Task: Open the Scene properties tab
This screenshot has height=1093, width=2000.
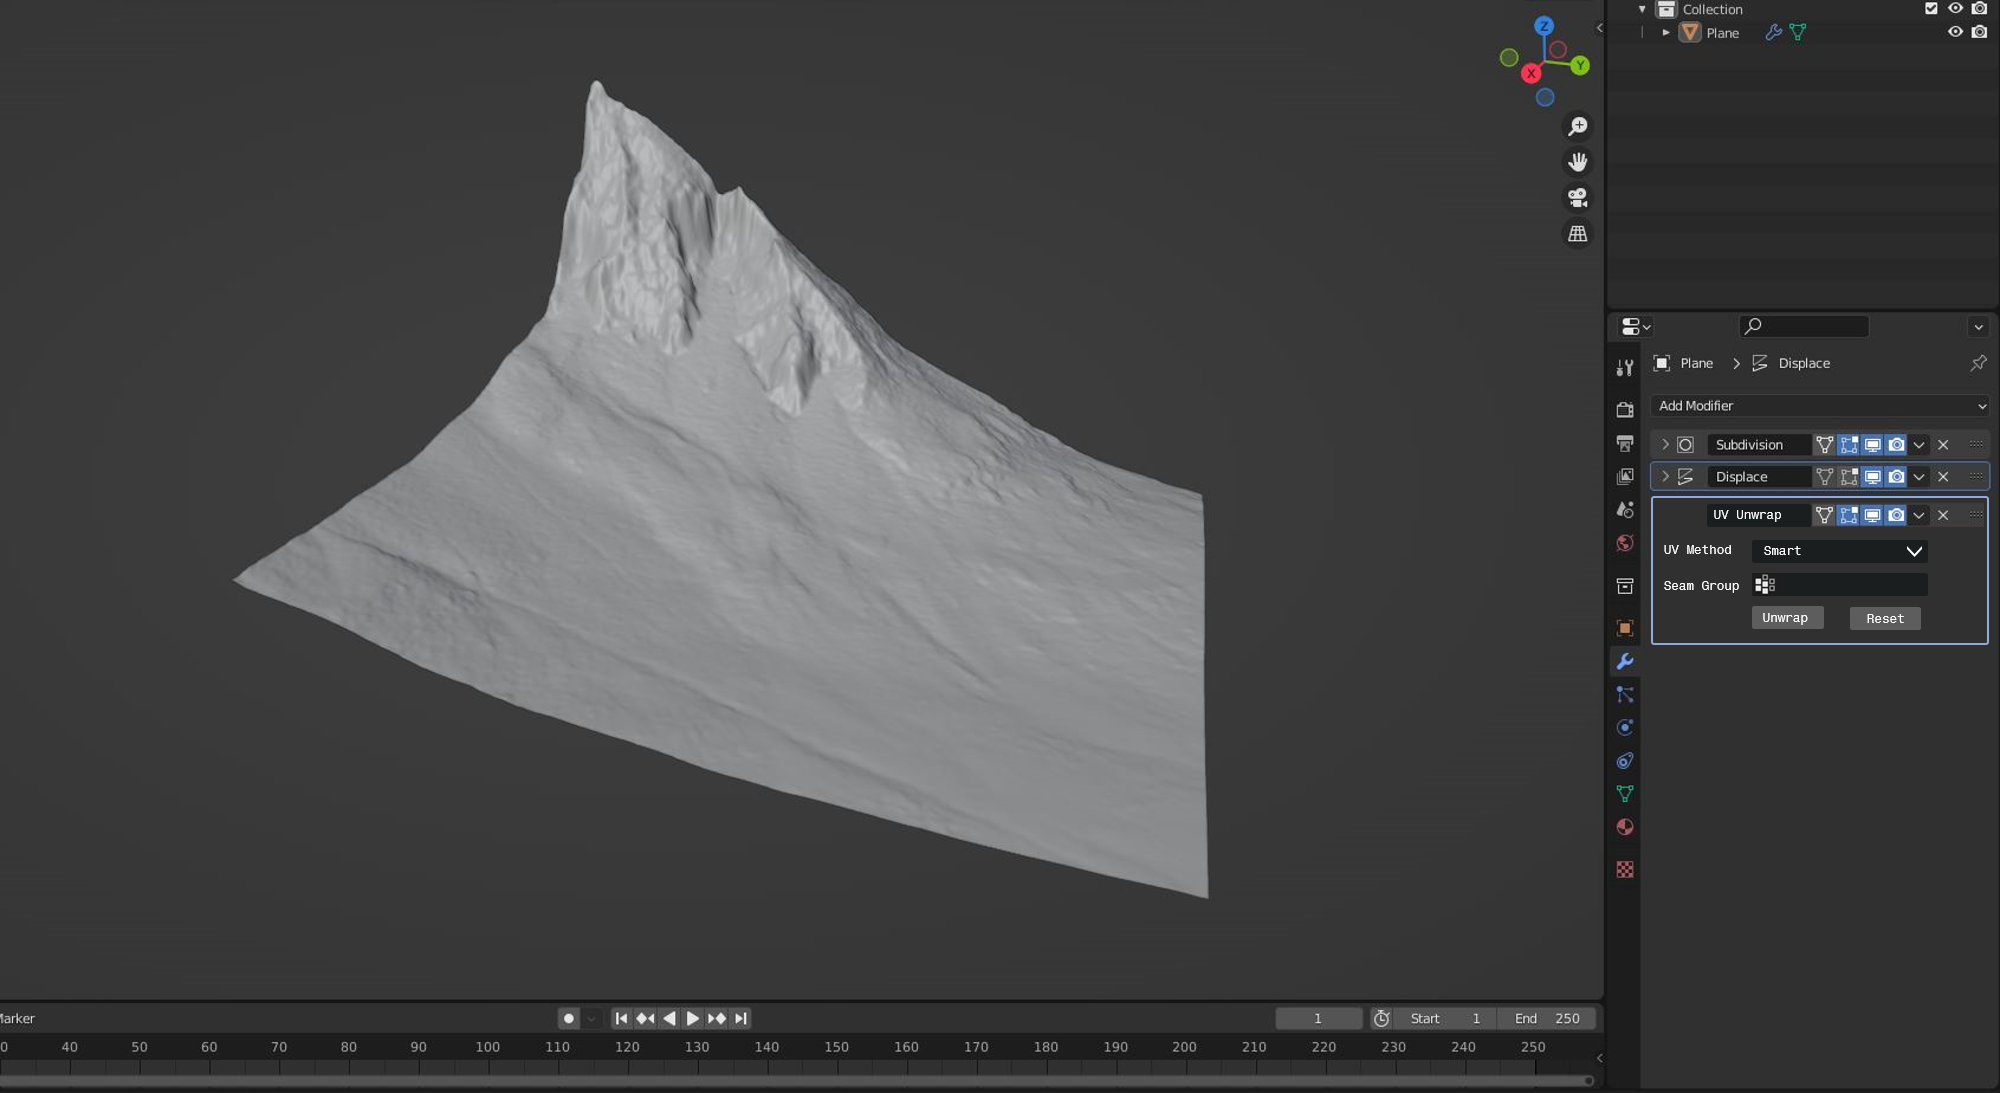Action: pos(1625,509)
